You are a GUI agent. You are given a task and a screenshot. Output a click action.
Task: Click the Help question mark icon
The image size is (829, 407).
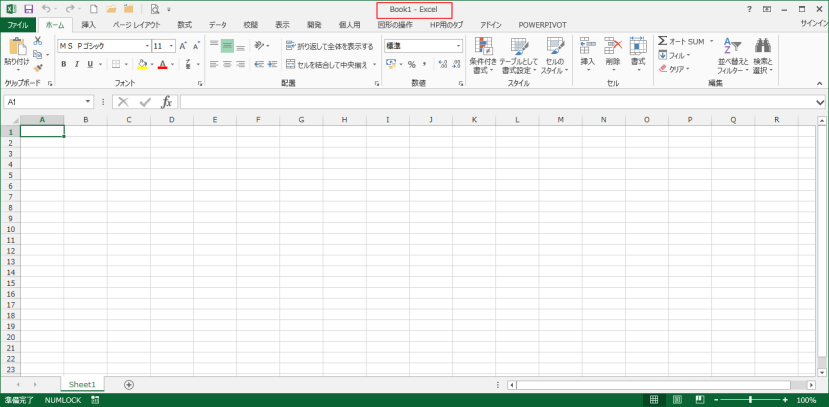pos(749,9)
